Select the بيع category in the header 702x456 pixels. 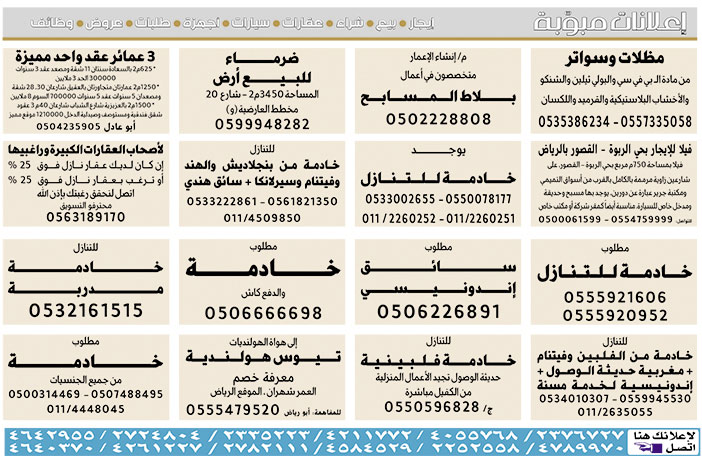coord(385,23)
